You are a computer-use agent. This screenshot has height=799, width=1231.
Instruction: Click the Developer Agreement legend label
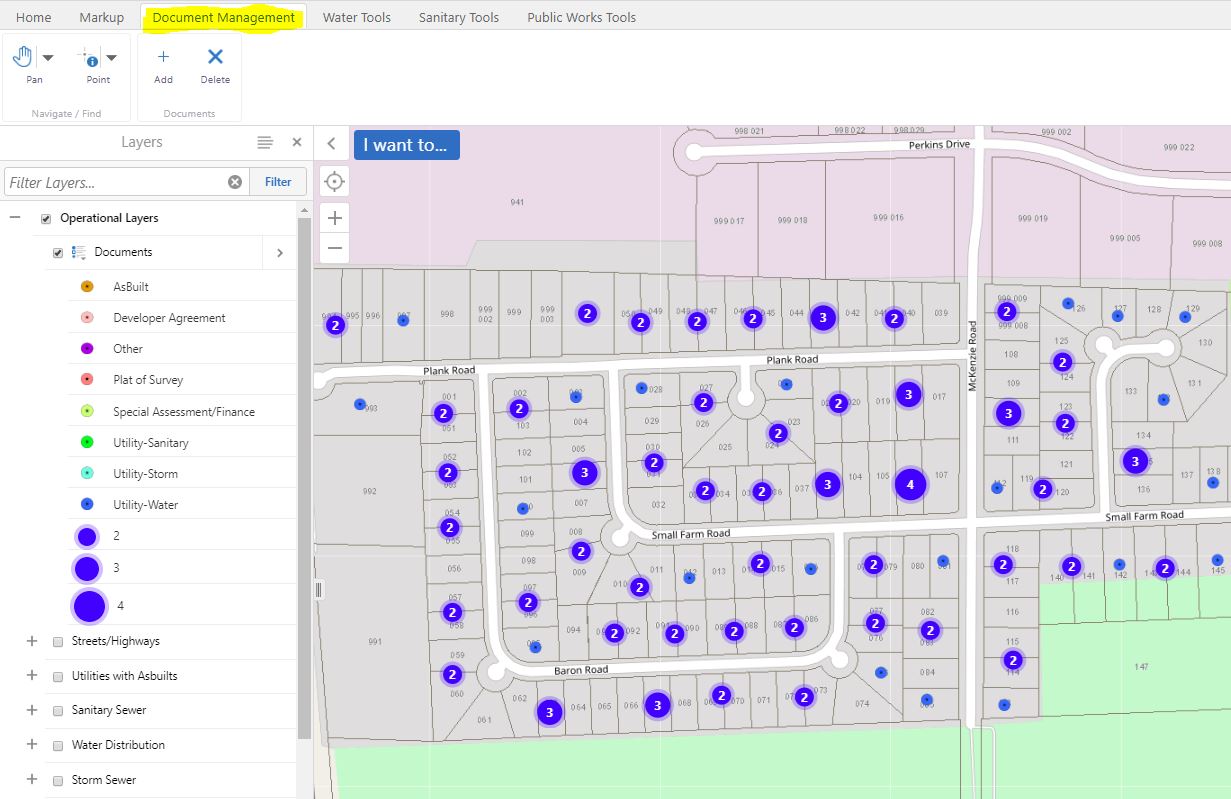click(169, 318)
